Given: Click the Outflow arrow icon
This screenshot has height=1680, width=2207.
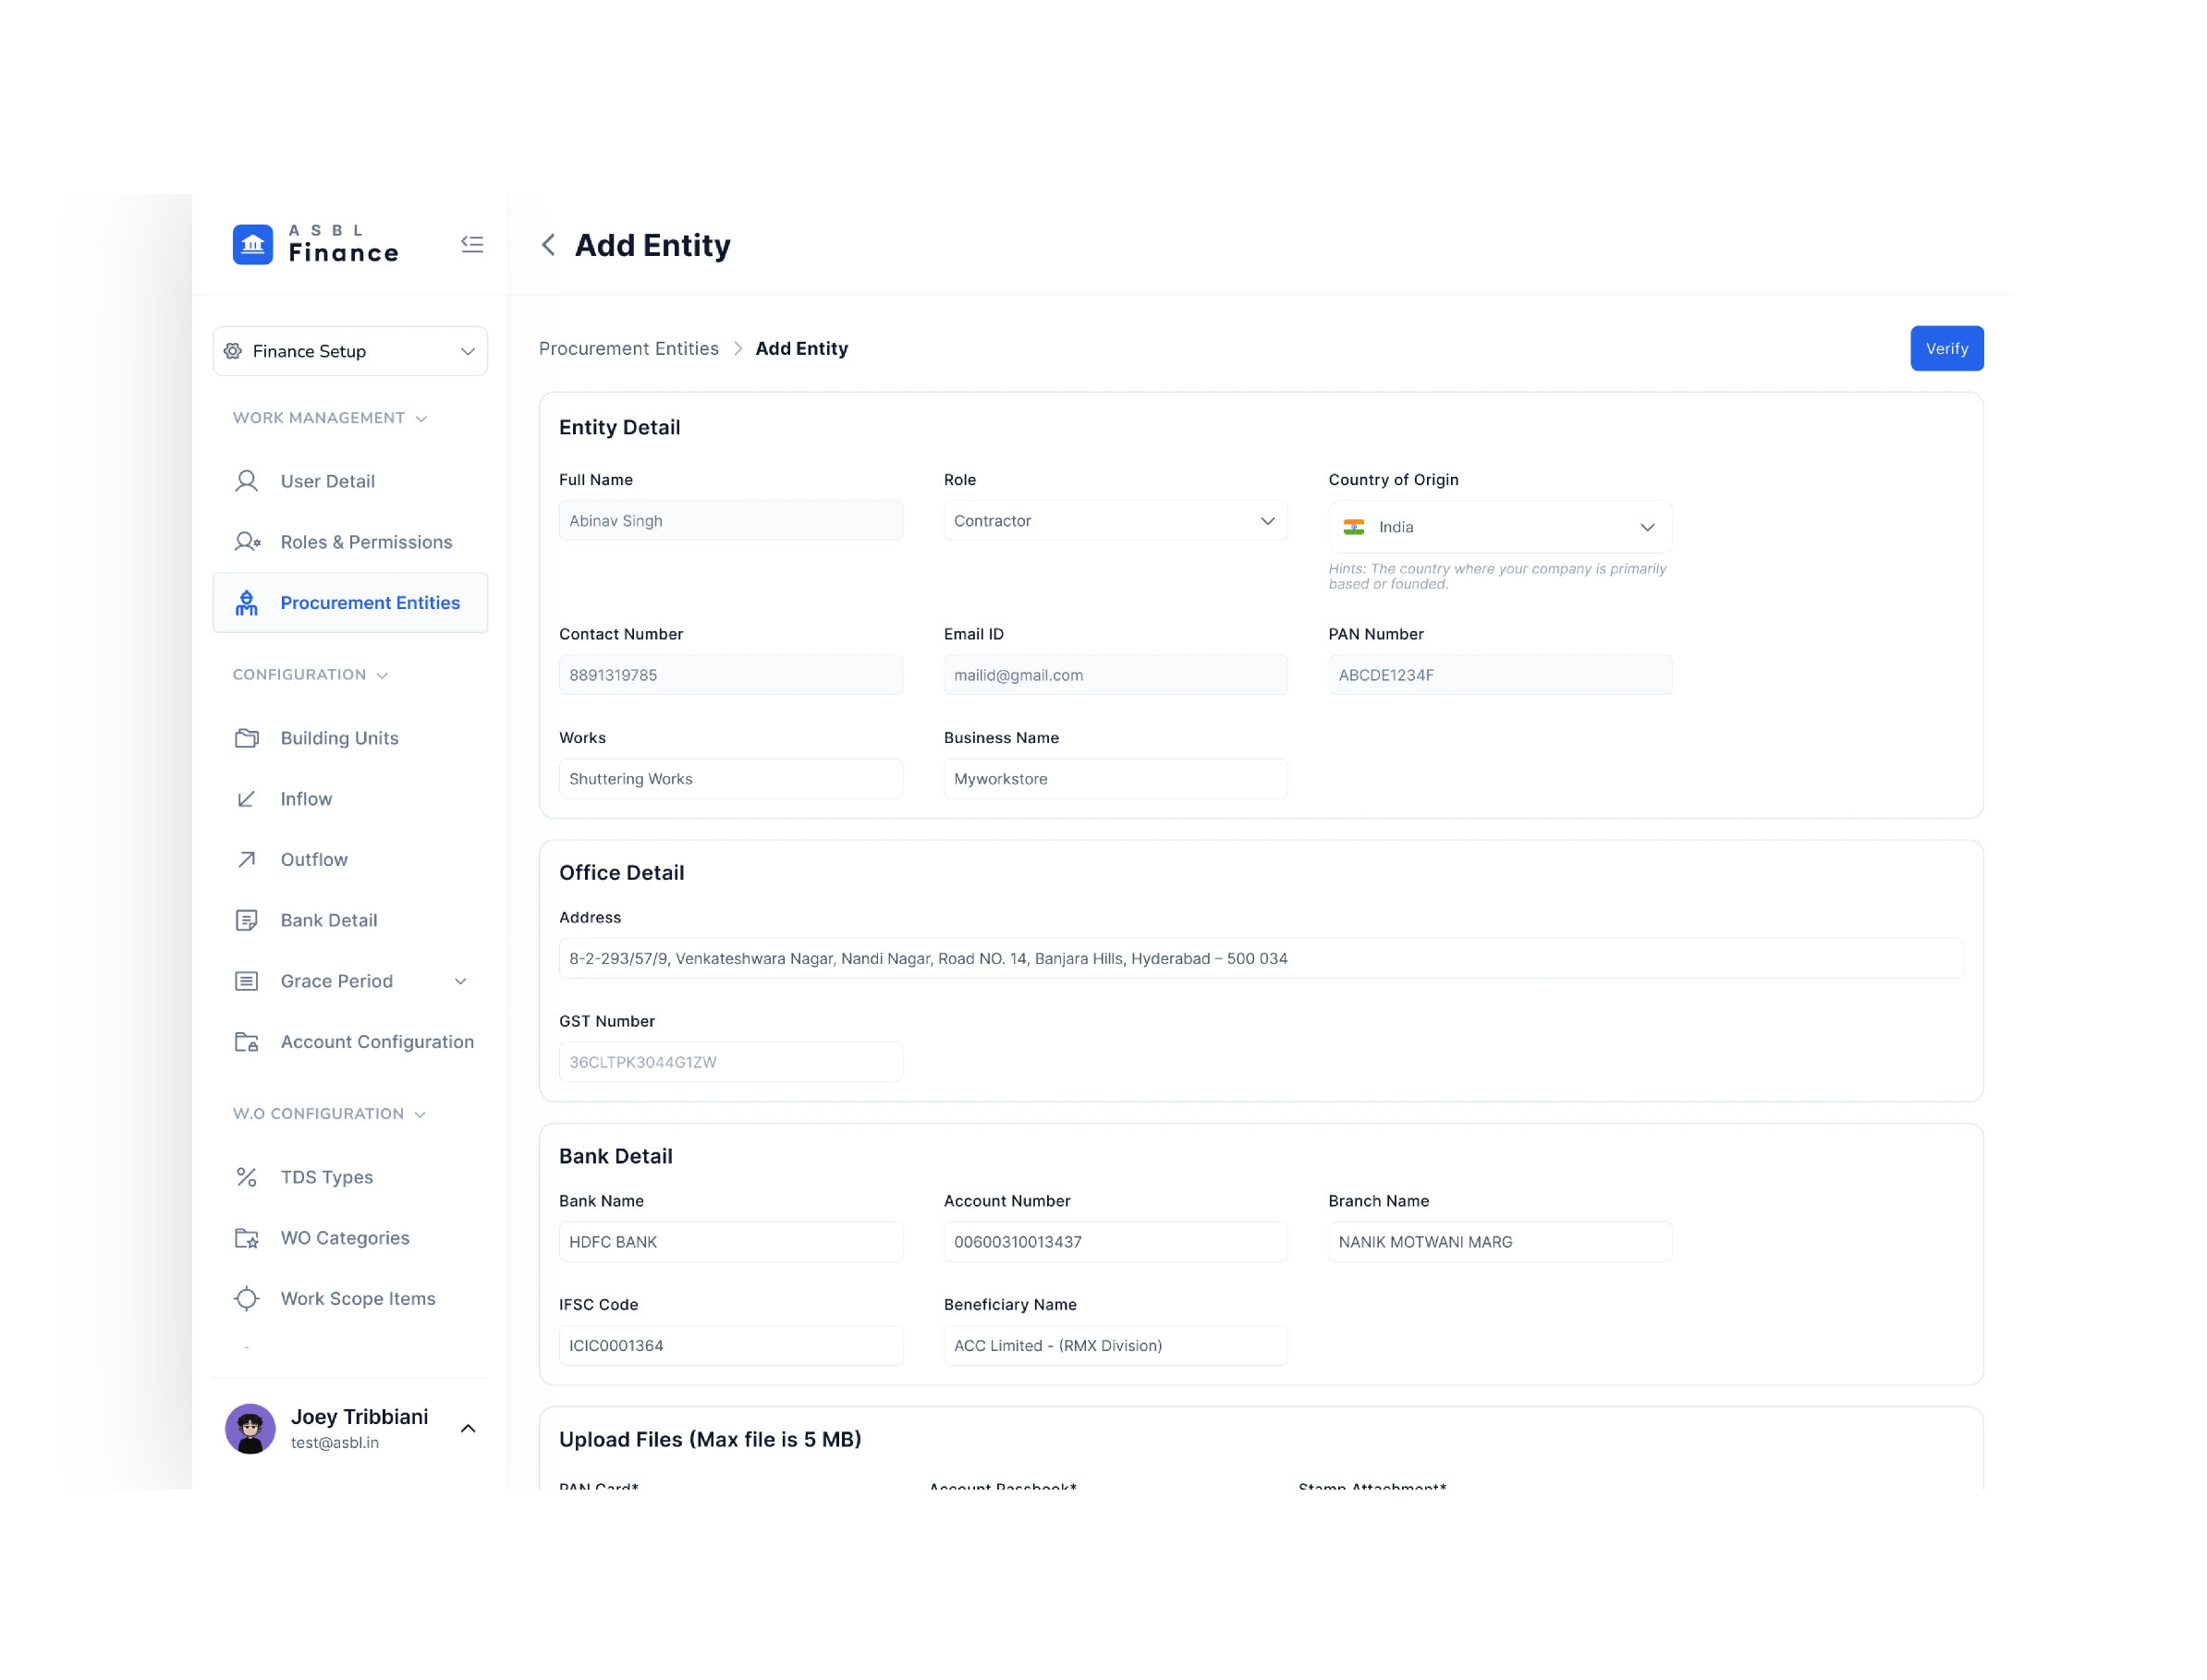Looking at the screenshot, I should [246, 859].
